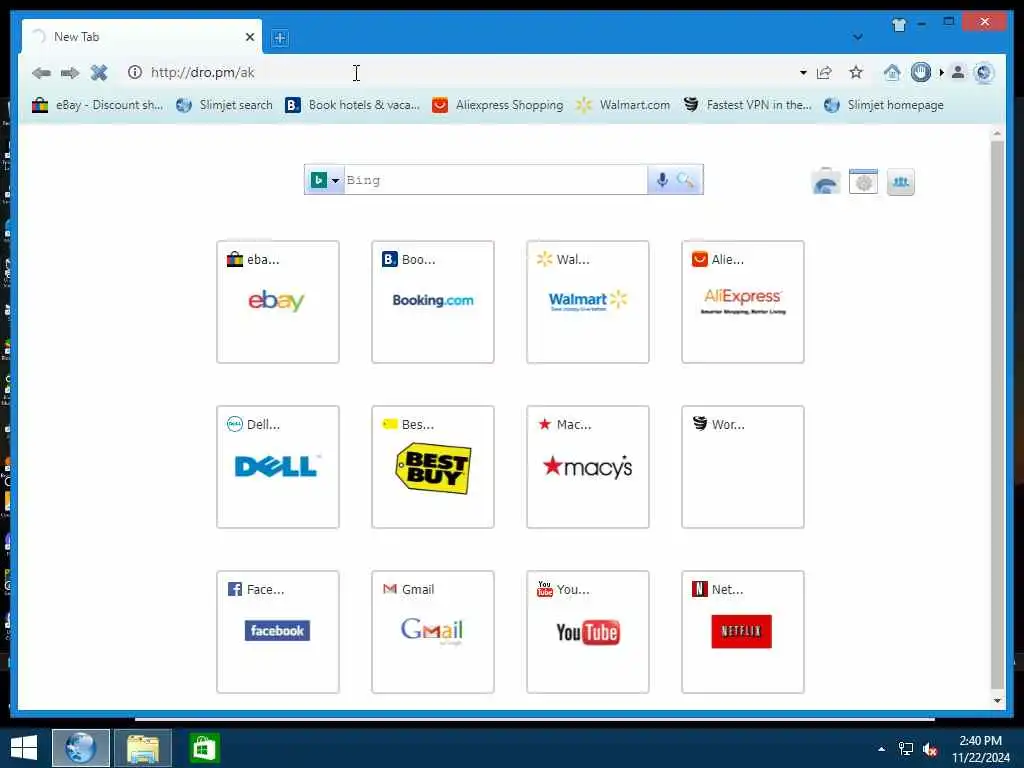Open network icon in system tray
This screenshot has width=1024, height=768.
906,748
